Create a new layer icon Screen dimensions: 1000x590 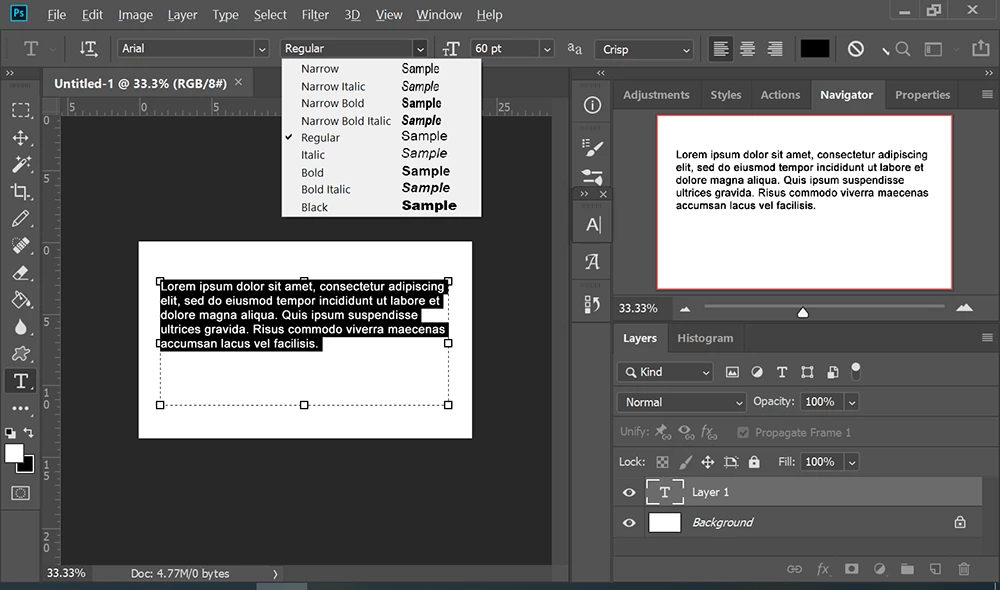pos(935,568)
